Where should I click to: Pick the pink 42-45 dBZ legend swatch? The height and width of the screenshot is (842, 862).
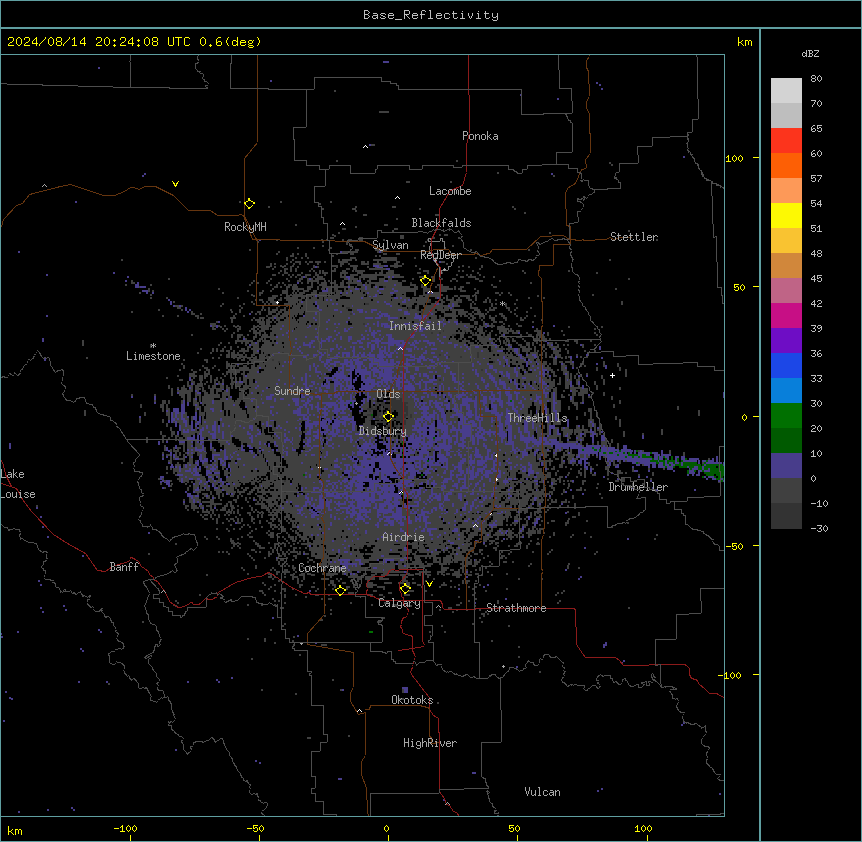coord(786,291)
